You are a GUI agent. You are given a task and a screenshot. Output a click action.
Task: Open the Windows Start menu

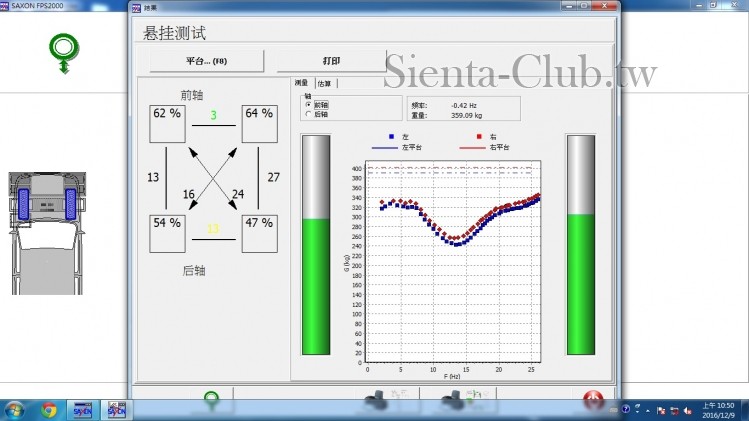point(16,410)
